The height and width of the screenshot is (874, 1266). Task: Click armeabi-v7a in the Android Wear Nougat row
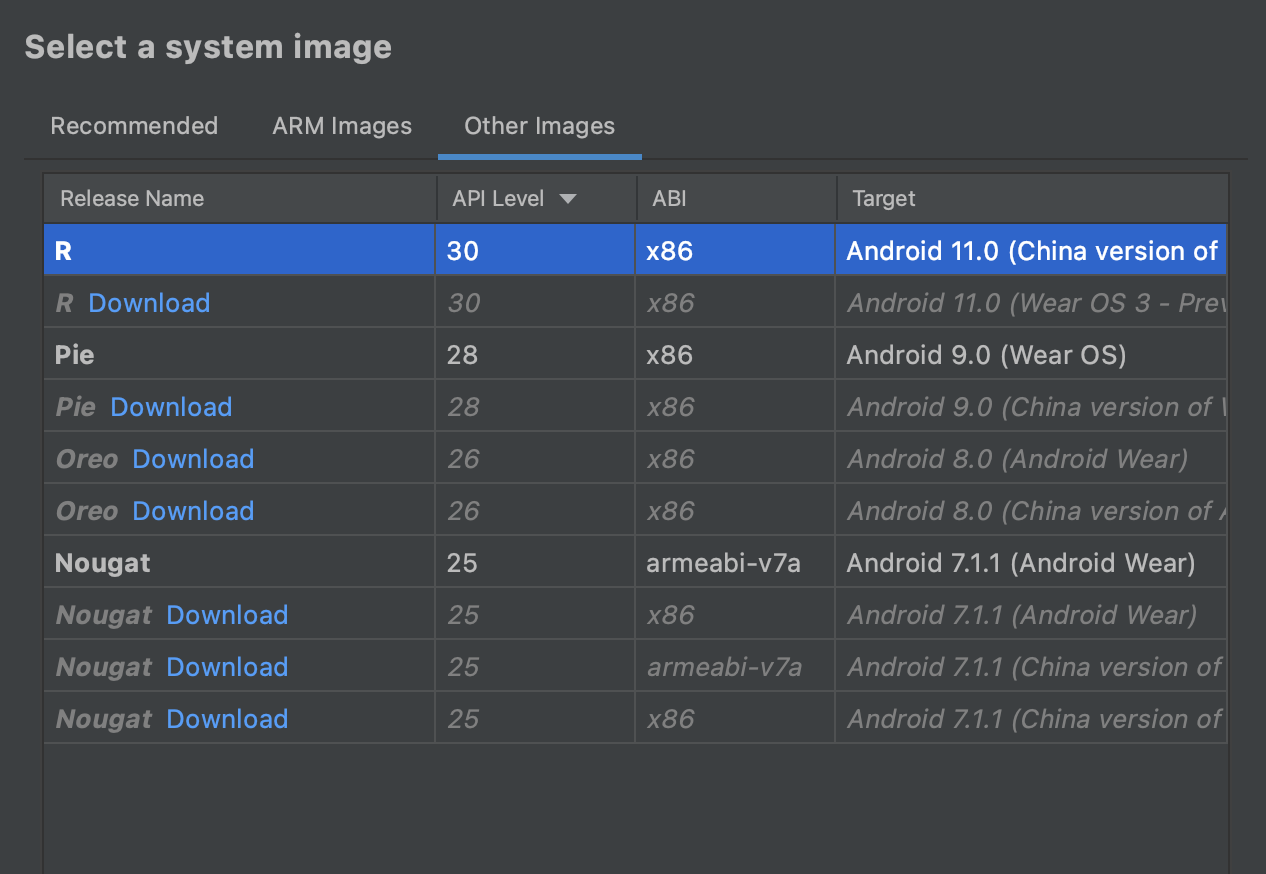(723, 563)
